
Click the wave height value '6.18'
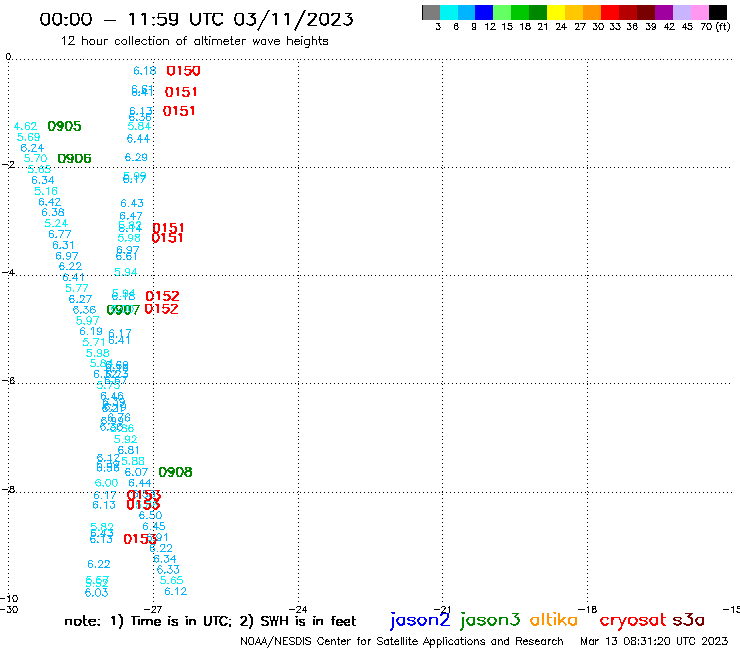[144, 71]
